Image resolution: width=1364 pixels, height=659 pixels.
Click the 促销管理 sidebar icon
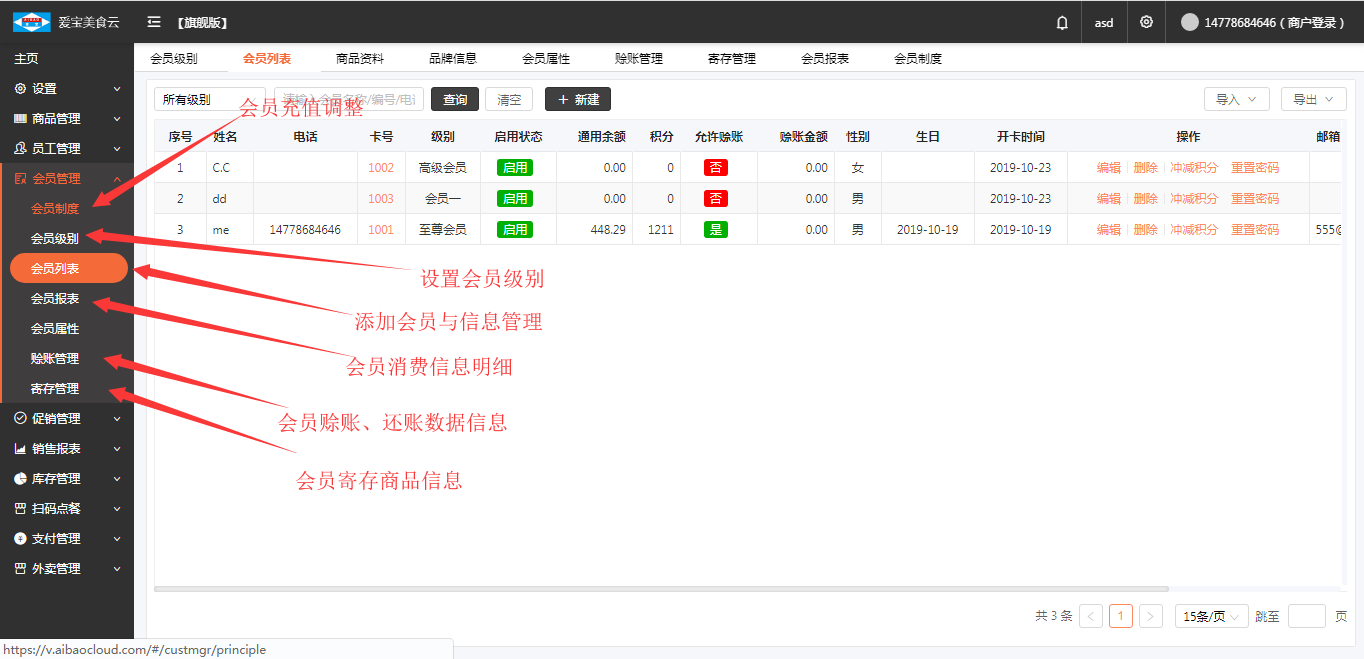(x=20, y=419)
